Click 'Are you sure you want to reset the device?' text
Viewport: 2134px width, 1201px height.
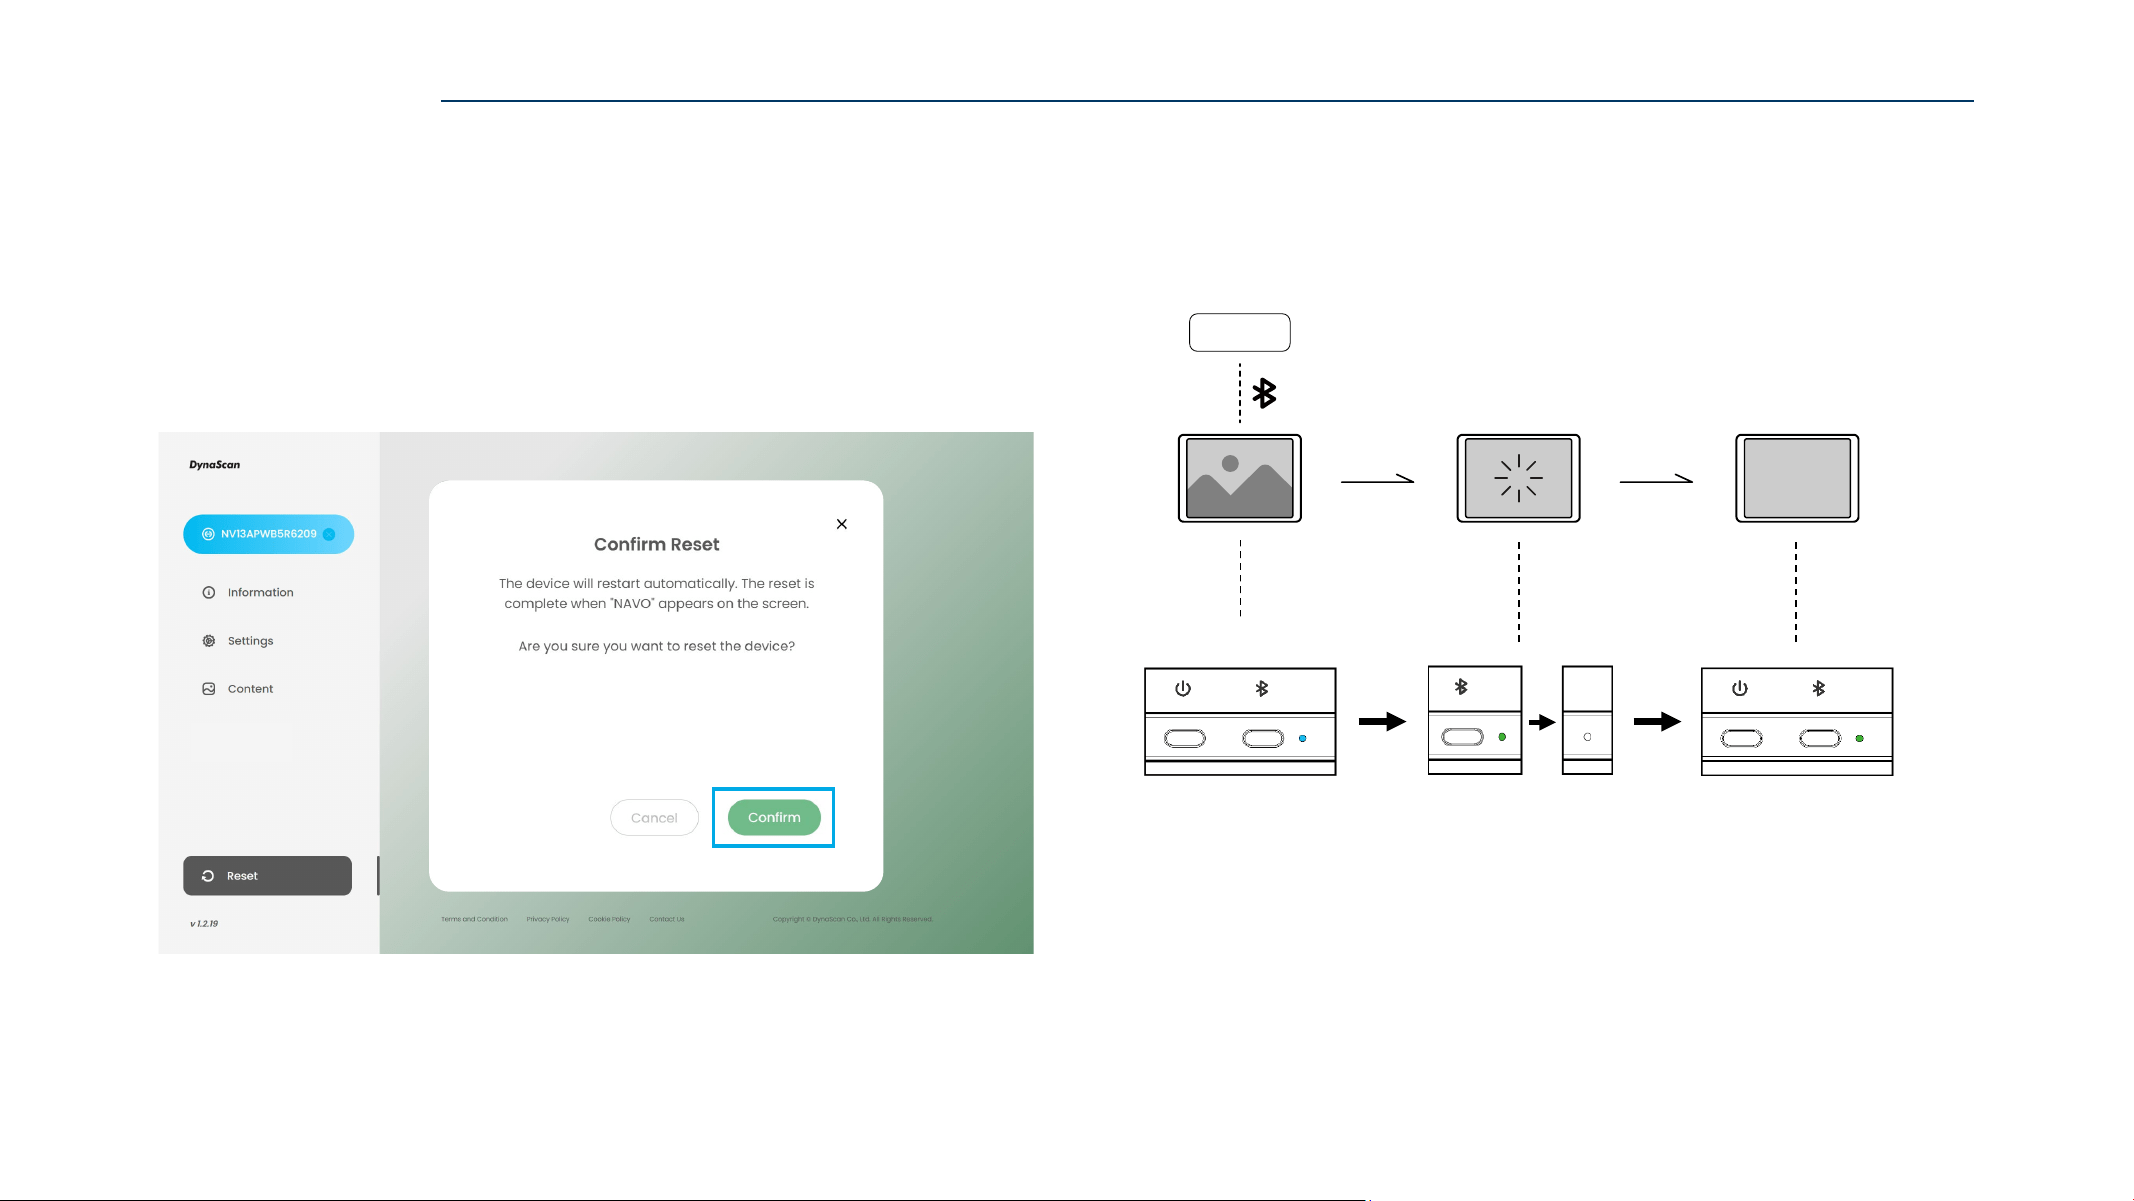(x=657, y=646)
